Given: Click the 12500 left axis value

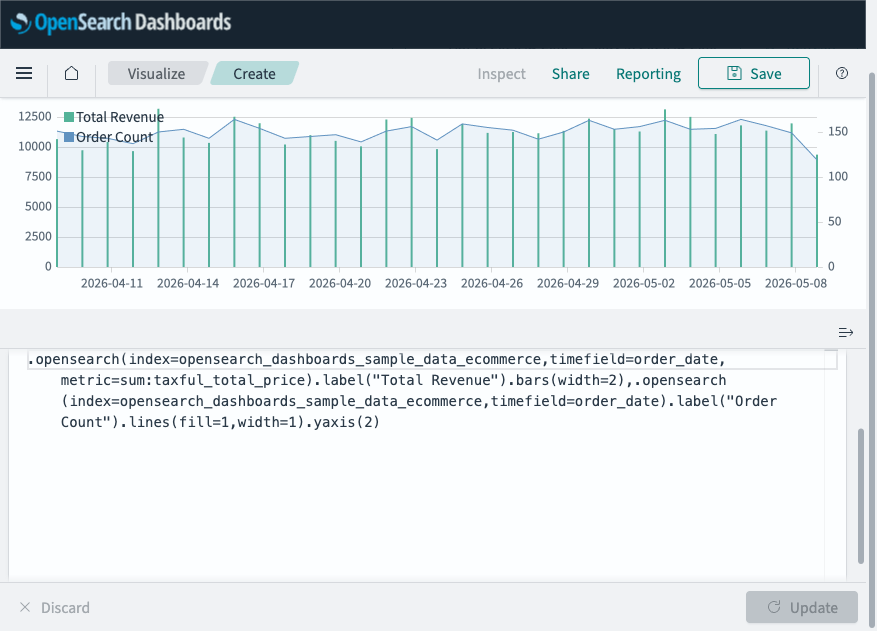Looking at the screenshot, I should [35, 116].
